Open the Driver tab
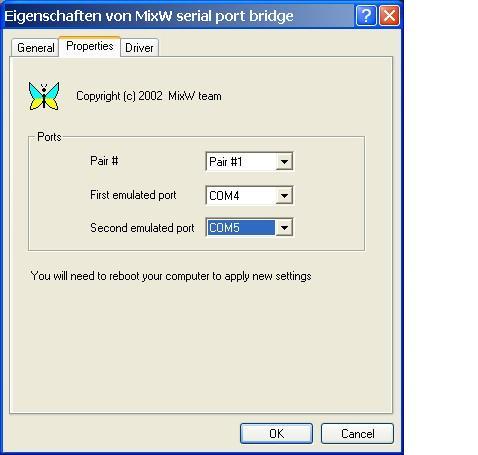The image size is (478, 455). (139, 48)
